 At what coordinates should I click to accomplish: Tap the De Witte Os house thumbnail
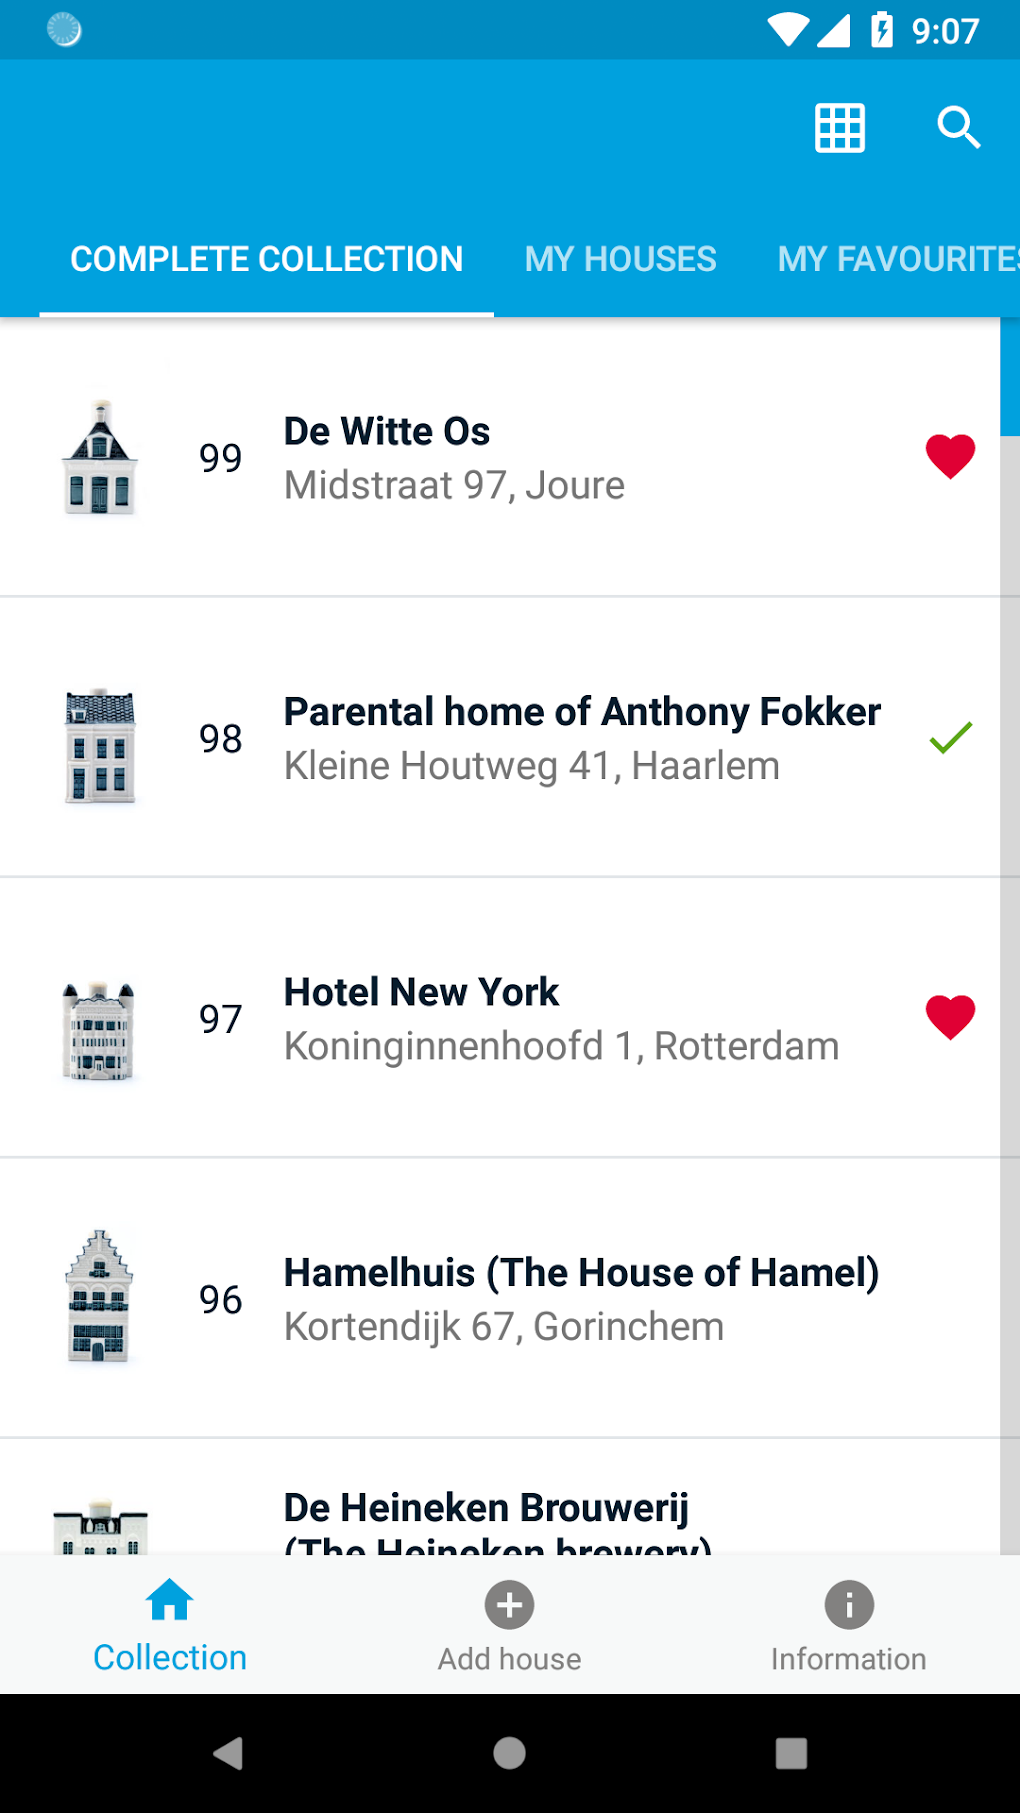coord(99,457)
